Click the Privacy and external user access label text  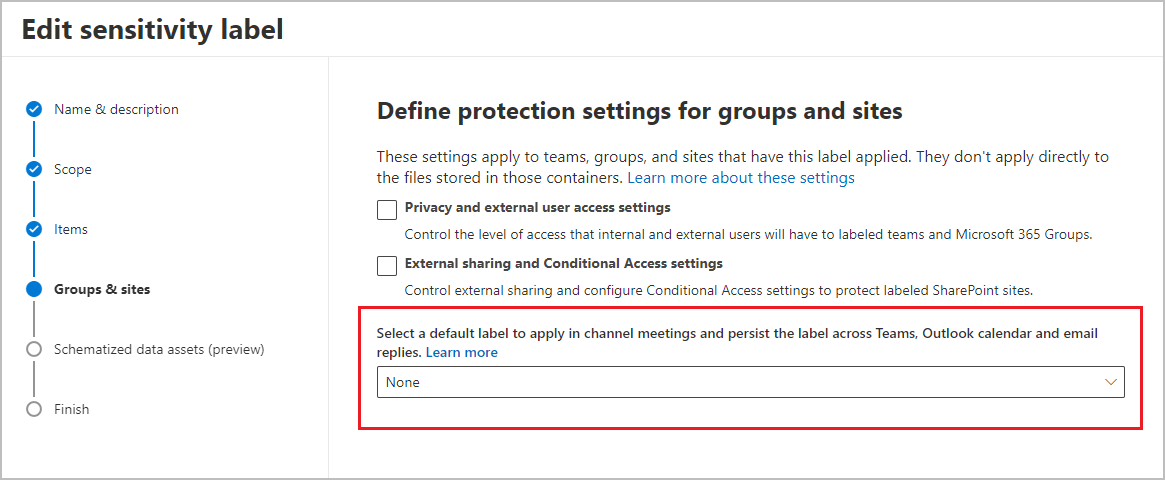[x=537, y=208]
